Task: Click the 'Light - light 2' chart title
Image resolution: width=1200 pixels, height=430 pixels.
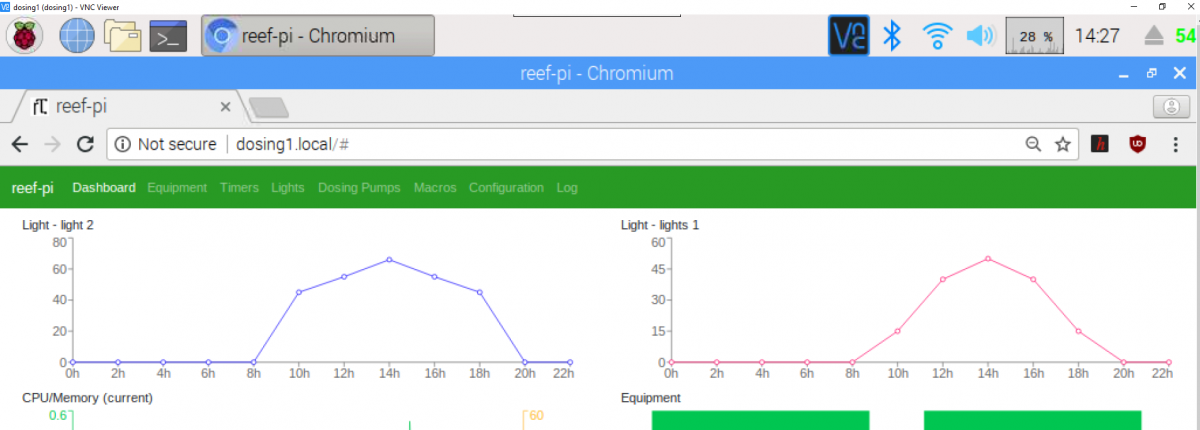Action: pyautogui.click(x=58, y=225)
